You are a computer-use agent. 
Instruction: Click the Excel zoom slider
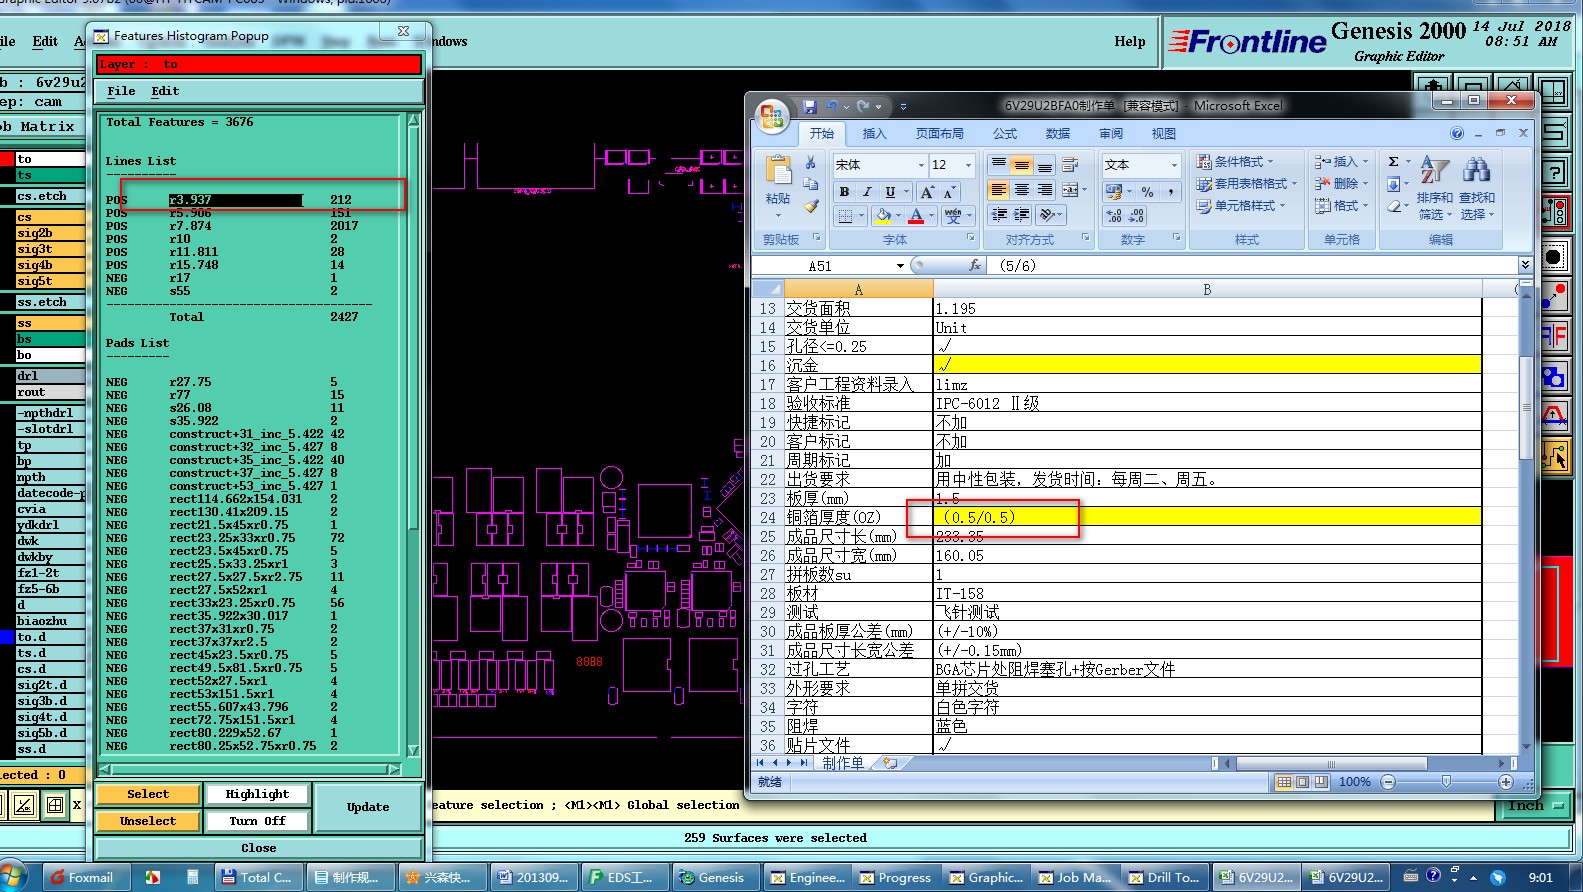coord(1446,782)
